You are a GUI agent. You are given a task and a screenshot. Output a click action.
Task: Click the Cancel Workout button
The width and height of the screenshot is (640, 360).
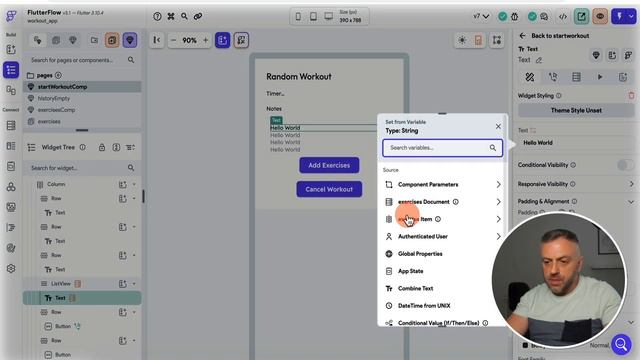(x=329, y=189)
